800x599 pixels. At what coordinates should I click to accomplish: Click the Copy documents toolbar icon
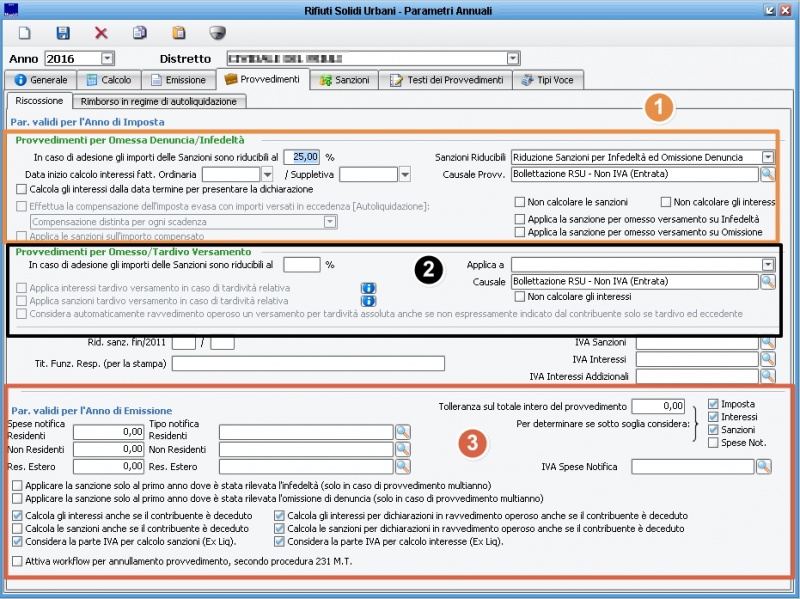point(140,33)
